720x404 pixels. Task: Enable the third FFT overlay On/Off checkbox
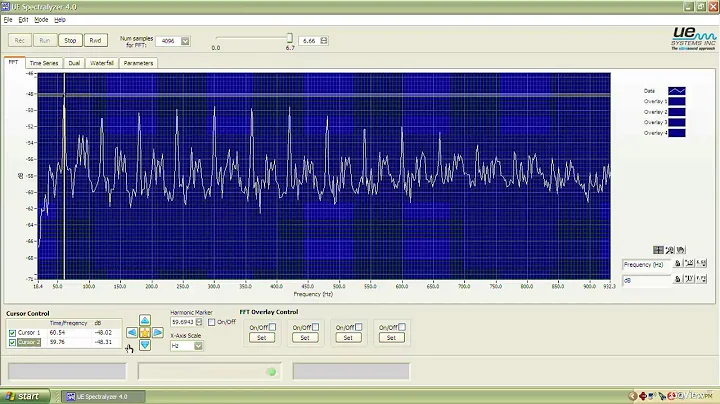click(x=359, y=327)
